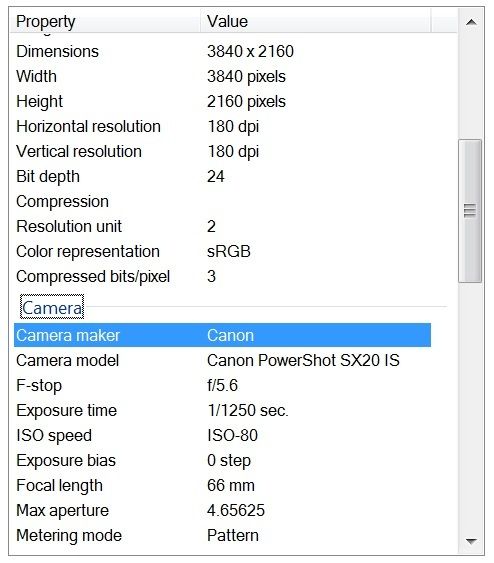
Task: Click the scrollbar down arrow
Action: [x=471, y=540]
